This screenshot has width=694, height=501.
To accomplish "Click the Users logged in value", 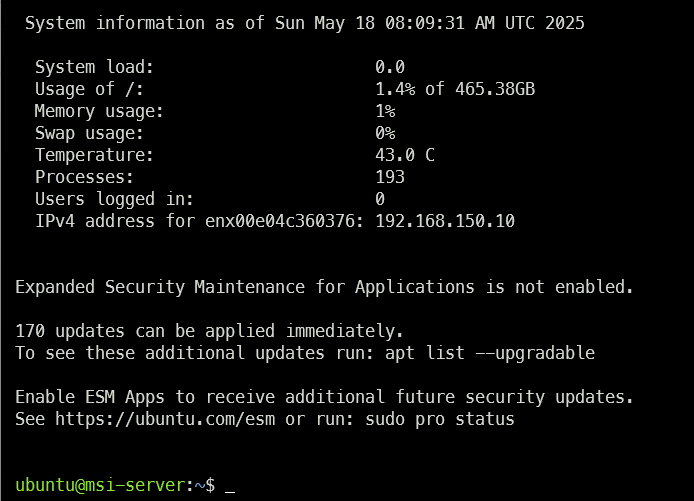I will click(380, 199).
